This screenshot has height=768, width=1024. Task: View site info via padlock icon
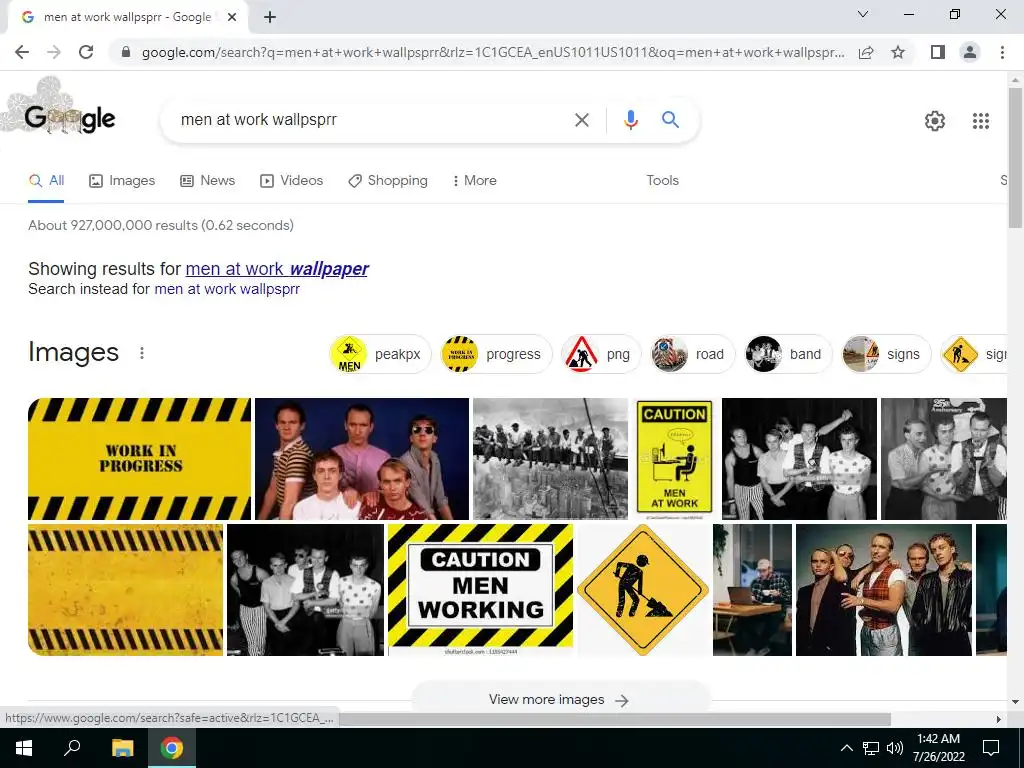pyautogui.click(x=126, y=52)
